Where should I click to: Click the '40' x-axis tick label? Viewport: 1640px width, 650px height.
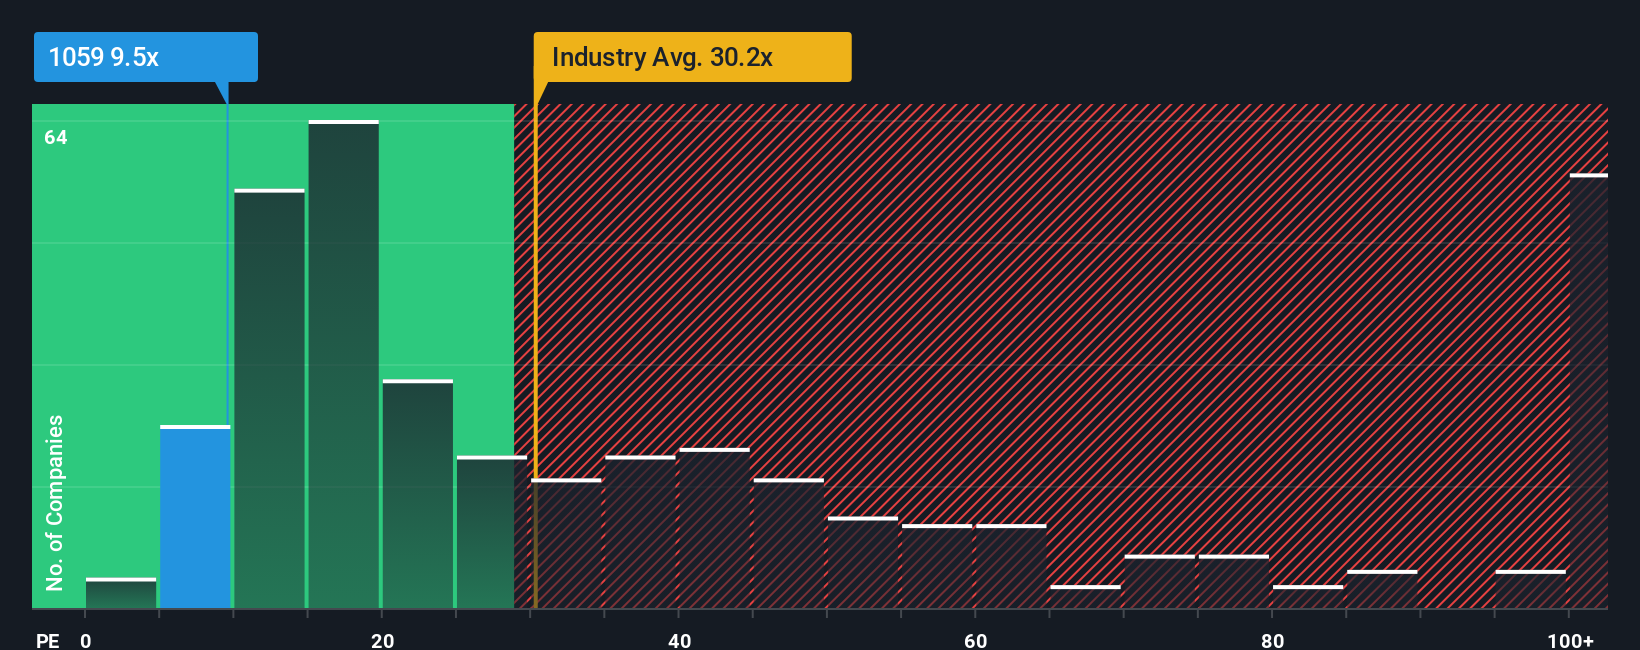[679, 640]
